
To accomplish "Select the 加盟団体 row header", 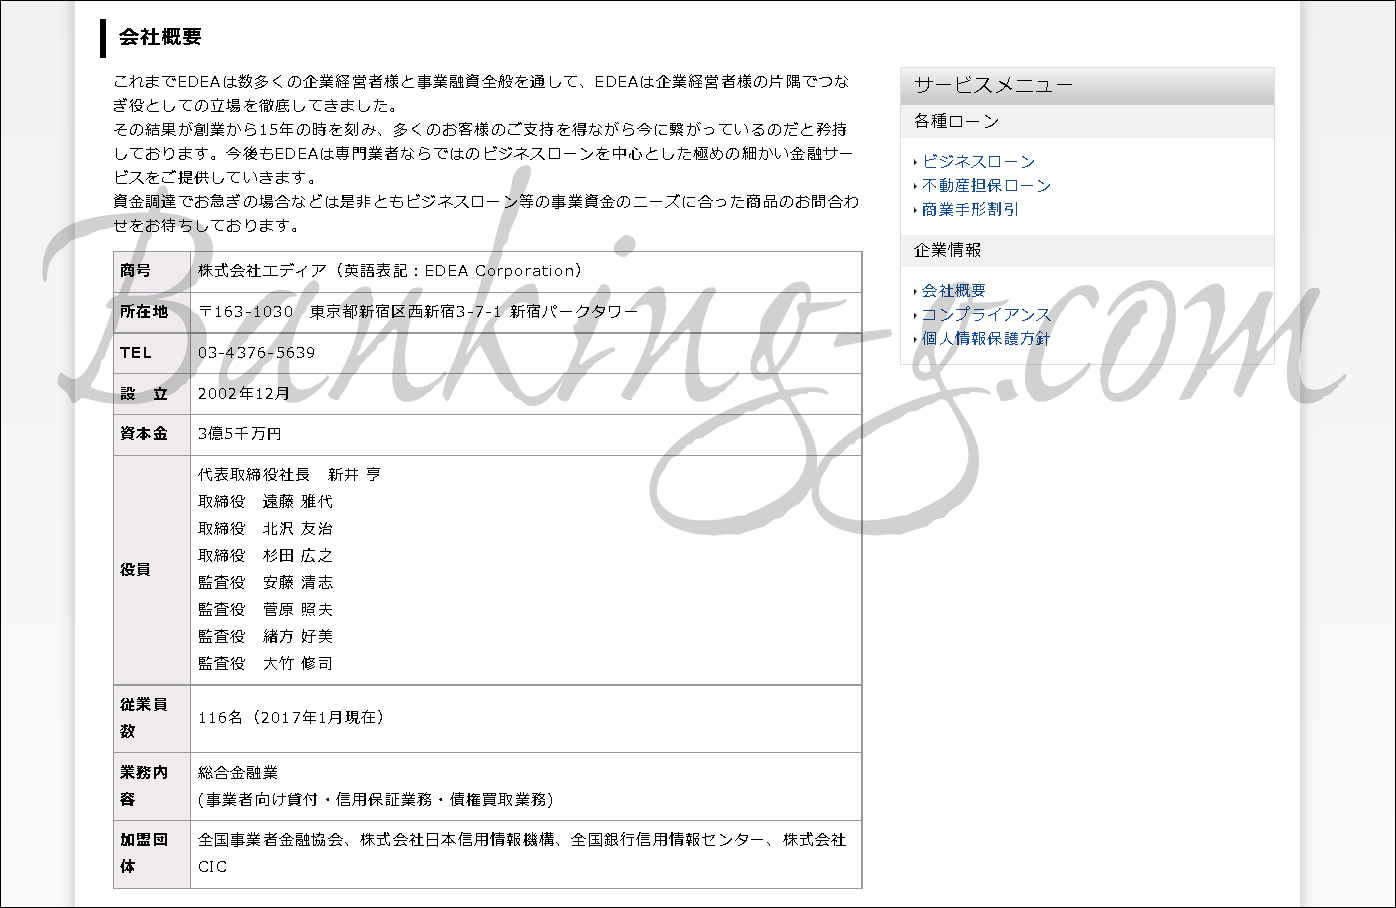I will tap(152, 854).
